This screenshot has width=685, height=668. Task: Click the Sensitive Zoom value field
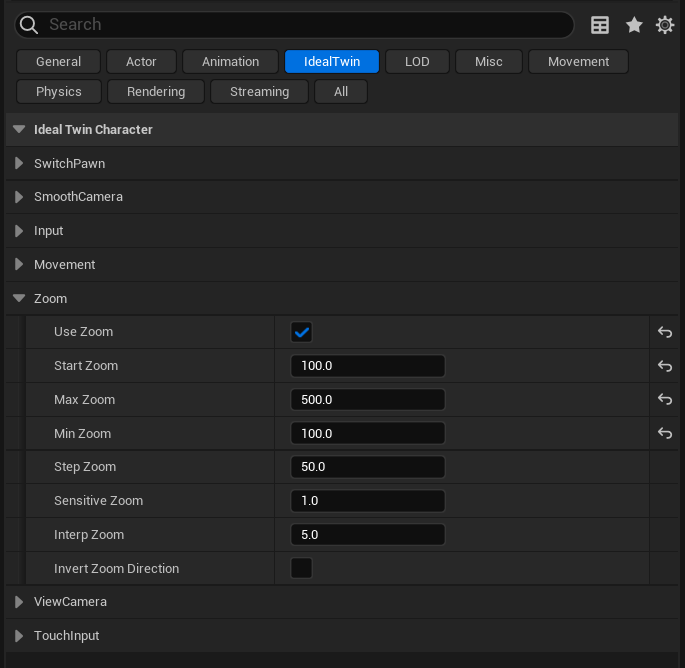(367, 501)
